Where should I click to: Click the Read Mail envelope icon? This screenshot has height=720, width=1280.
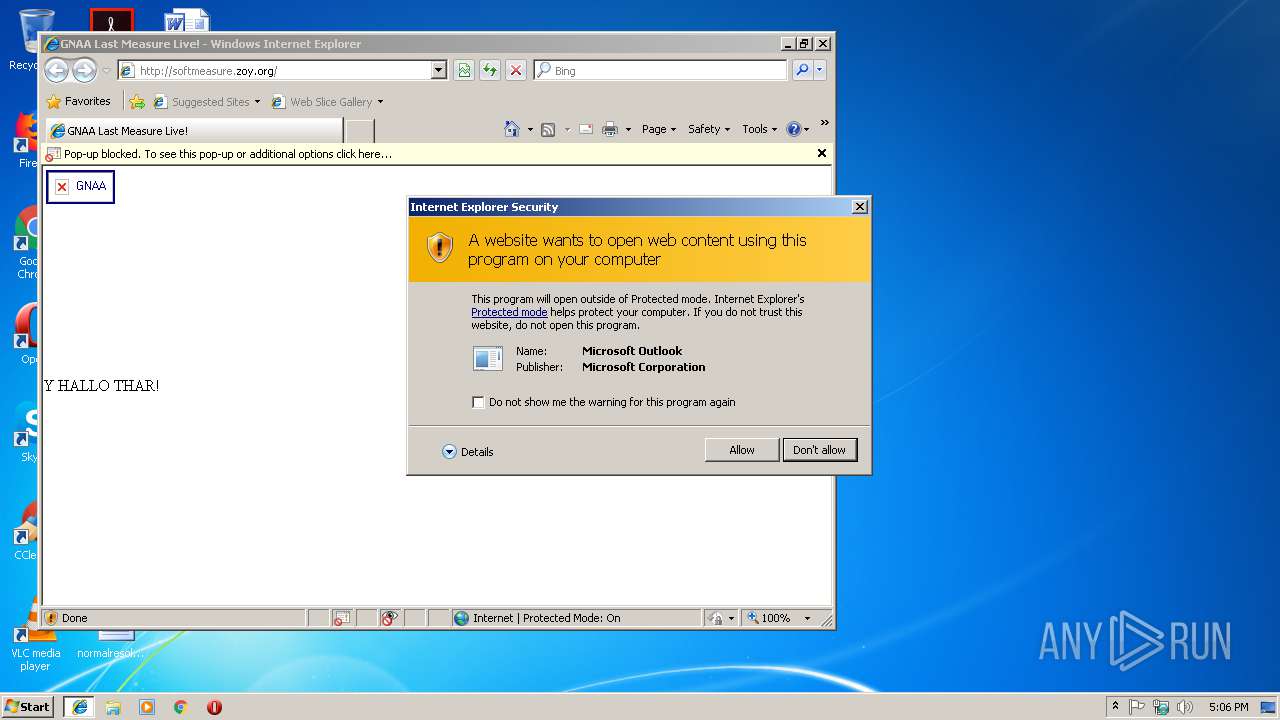(x=586, y=129)
